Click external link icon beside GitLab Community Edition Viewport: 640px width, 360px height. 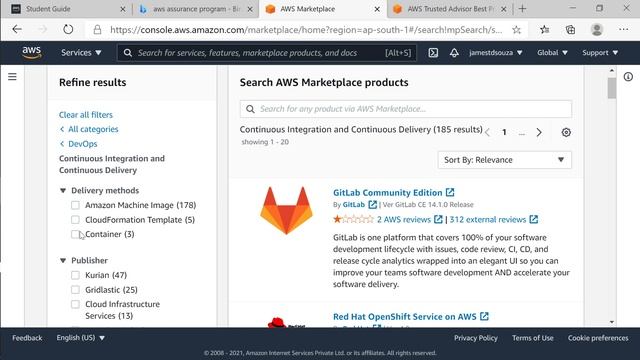450,192
